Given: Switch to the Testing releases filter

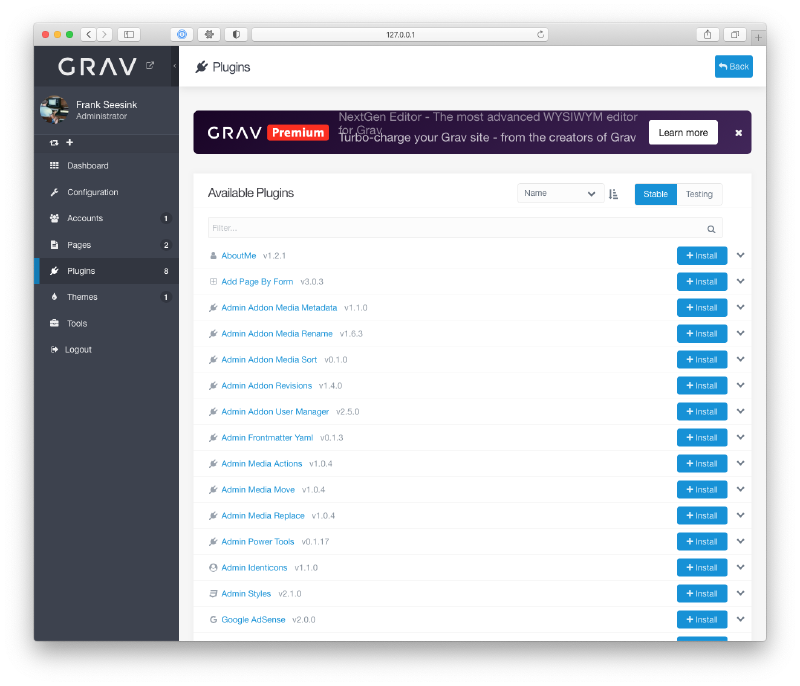Looking at the screenshot, I should pos(699,194).
